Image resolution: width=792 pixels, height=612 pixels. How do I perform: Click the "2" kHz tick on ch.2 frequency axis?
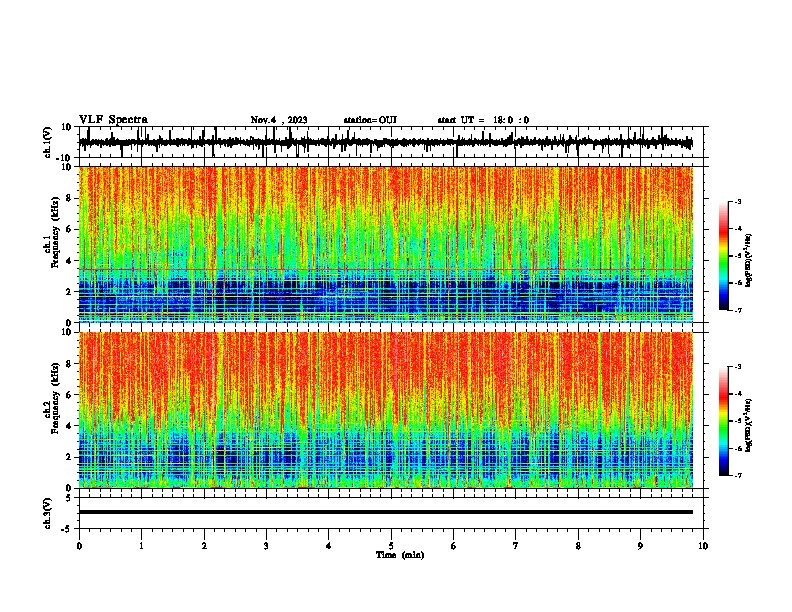pyautogui.click(x=69, y=457)
